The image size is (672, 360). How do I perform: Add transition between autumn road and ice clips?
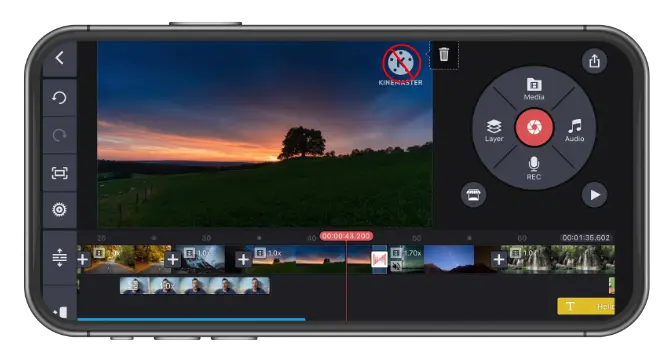click(x=173, y=259)
